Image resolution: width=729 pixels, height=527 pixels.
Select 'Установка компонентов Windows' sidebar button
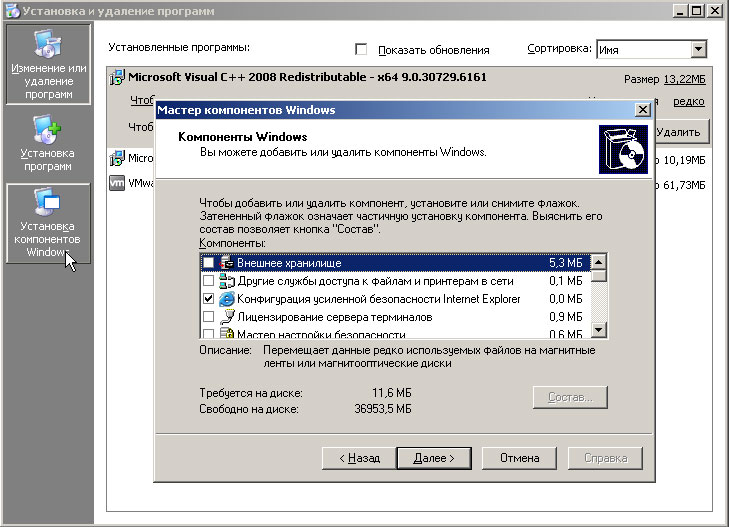click(48, 223)
